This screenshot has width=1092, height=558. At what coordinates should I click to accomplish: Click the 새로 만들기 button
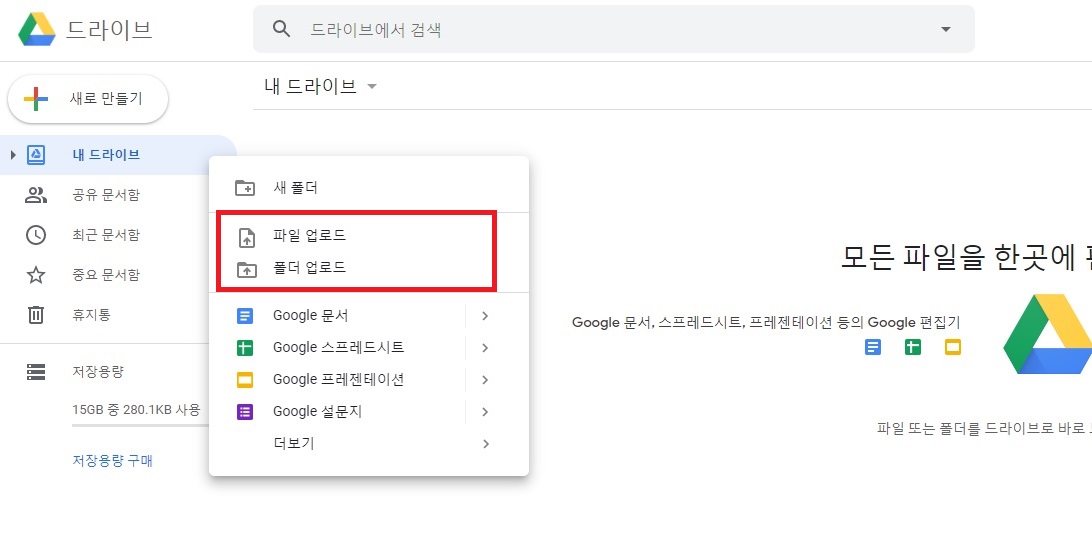click(88, 99)
